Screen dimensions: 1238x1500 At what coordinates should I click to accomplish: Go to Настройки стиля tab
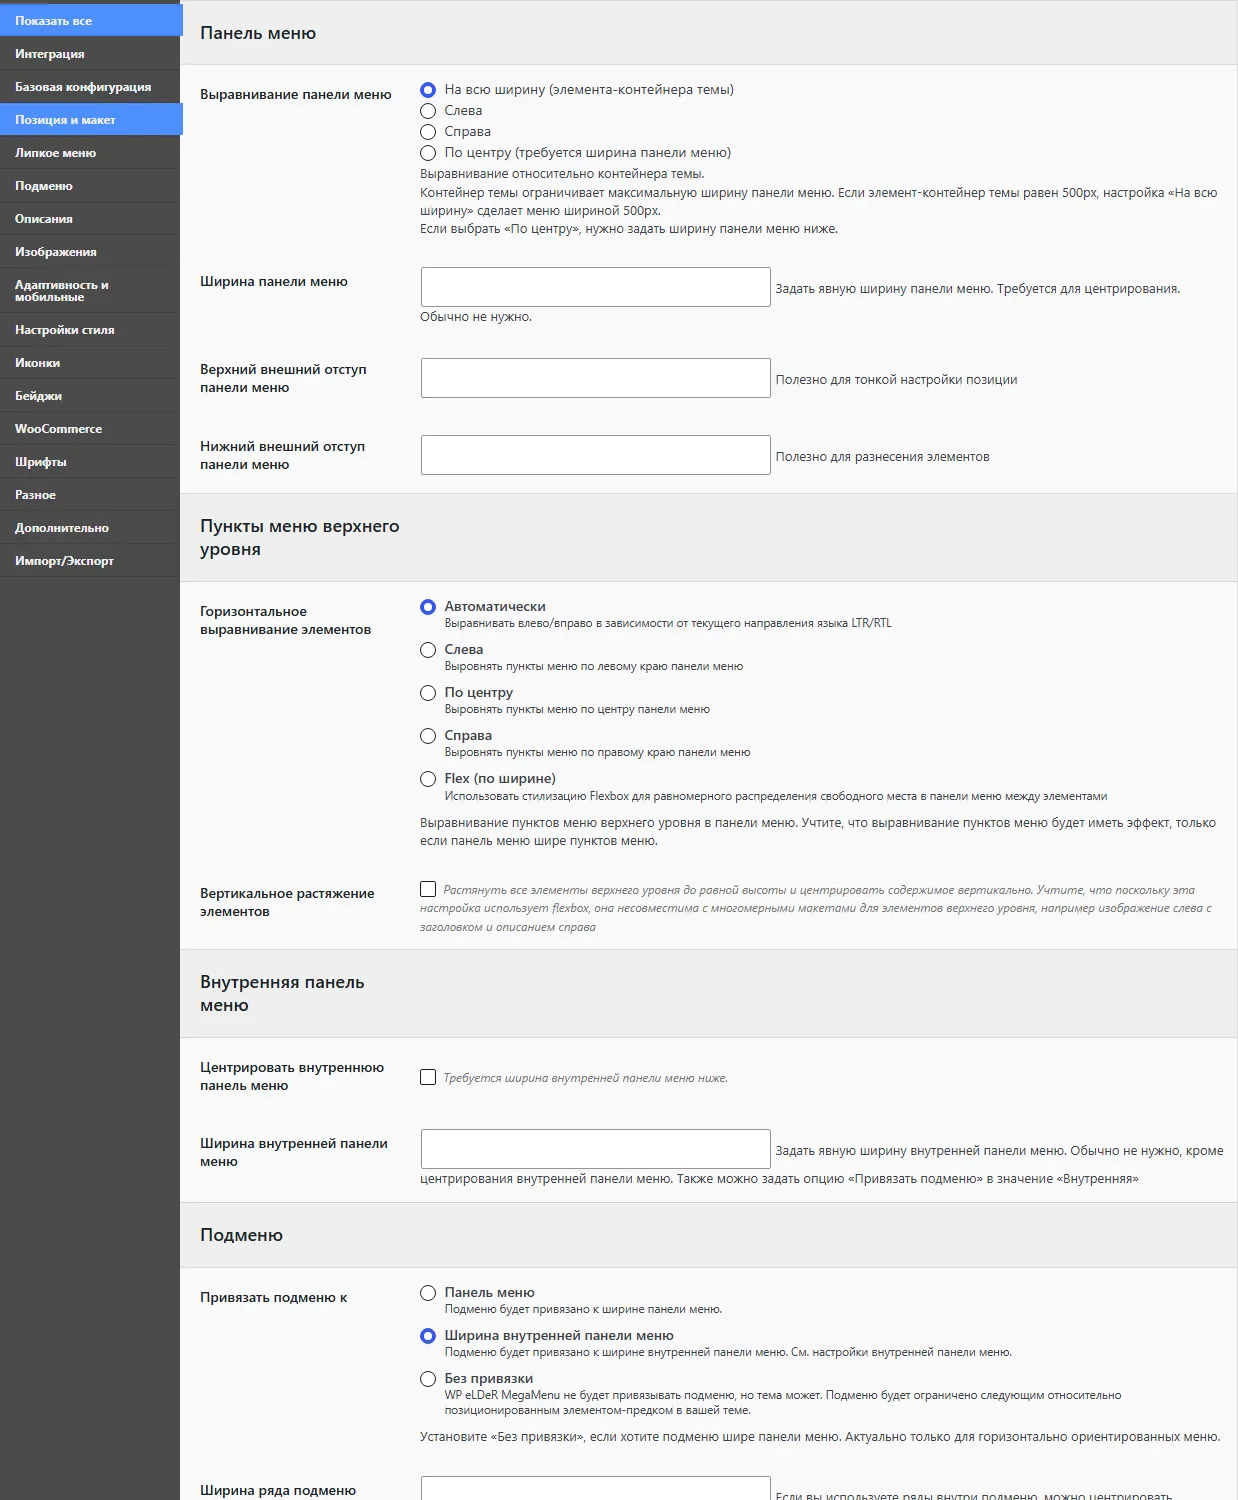pyautogui.click(x=90, y=330)
